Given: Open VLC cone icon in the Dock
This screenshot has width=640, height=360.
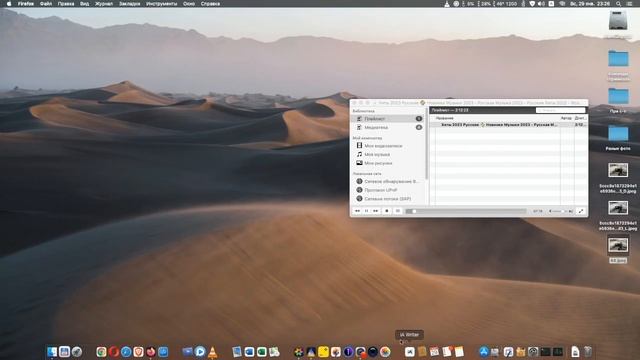Looking at the screenshot, I should point(212,351).
